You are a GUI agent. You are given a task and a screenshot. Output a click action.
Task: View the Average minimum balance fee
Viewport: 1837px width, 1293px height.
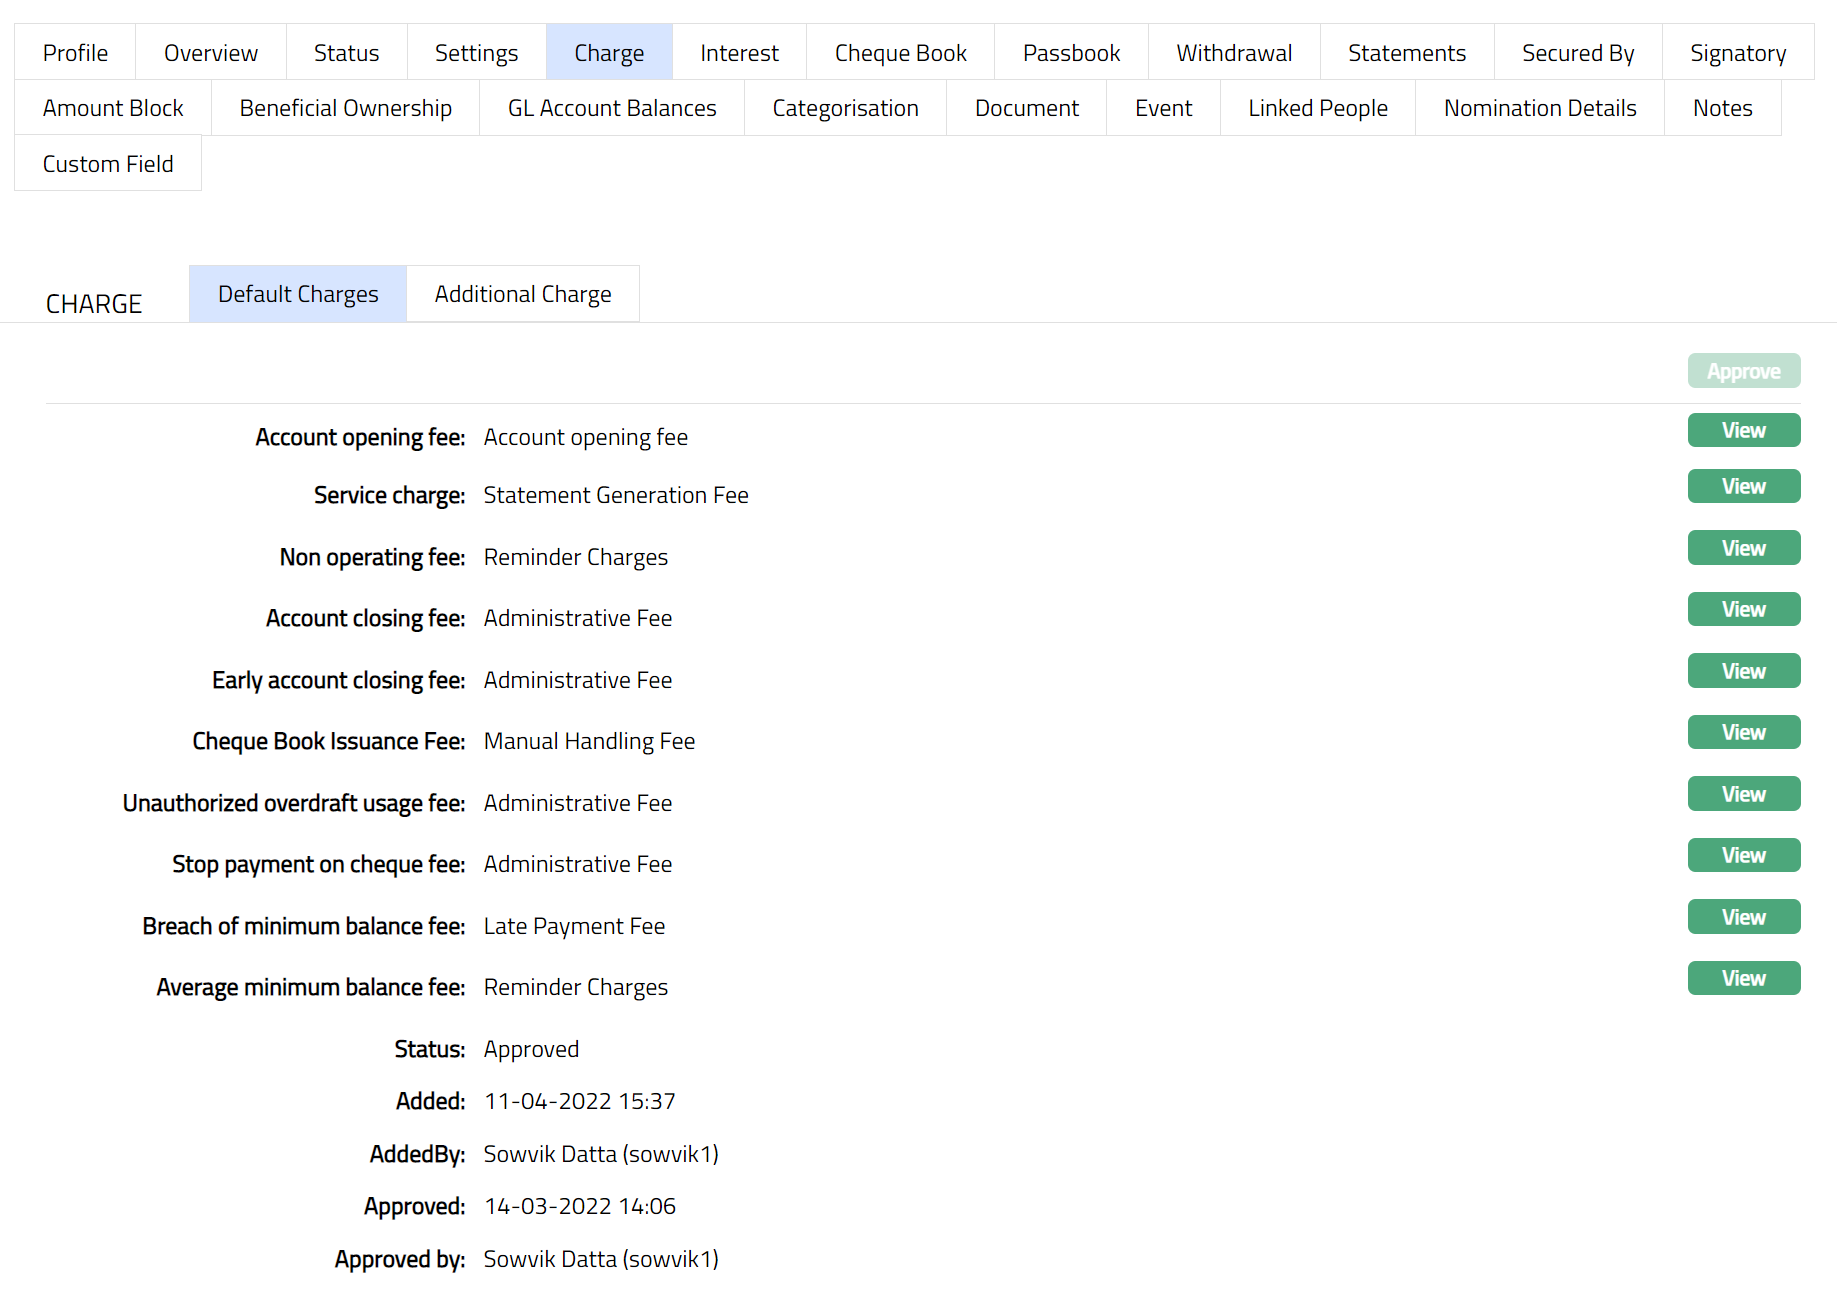click(x=1743, y=979)
